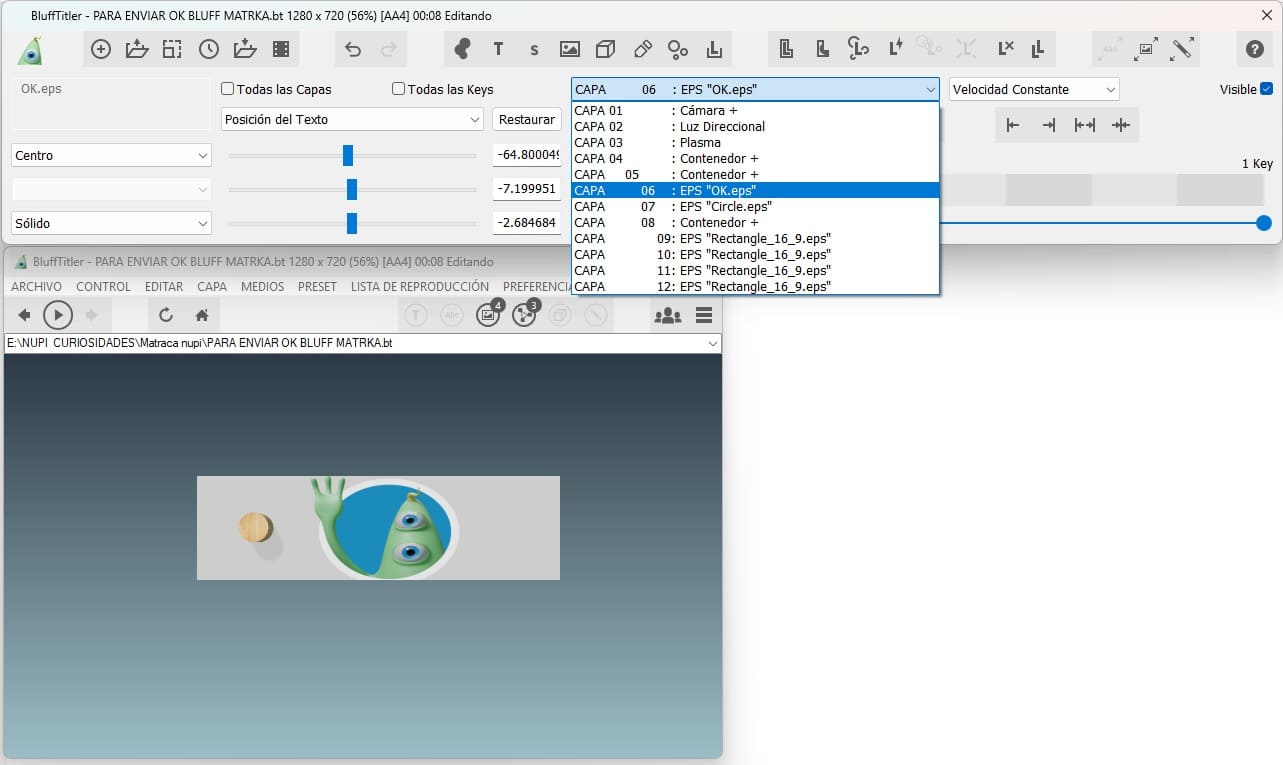Click the picture-with-arrows icon near the help button
This screenshot has height=765, width=1283.
point(1146,48)
